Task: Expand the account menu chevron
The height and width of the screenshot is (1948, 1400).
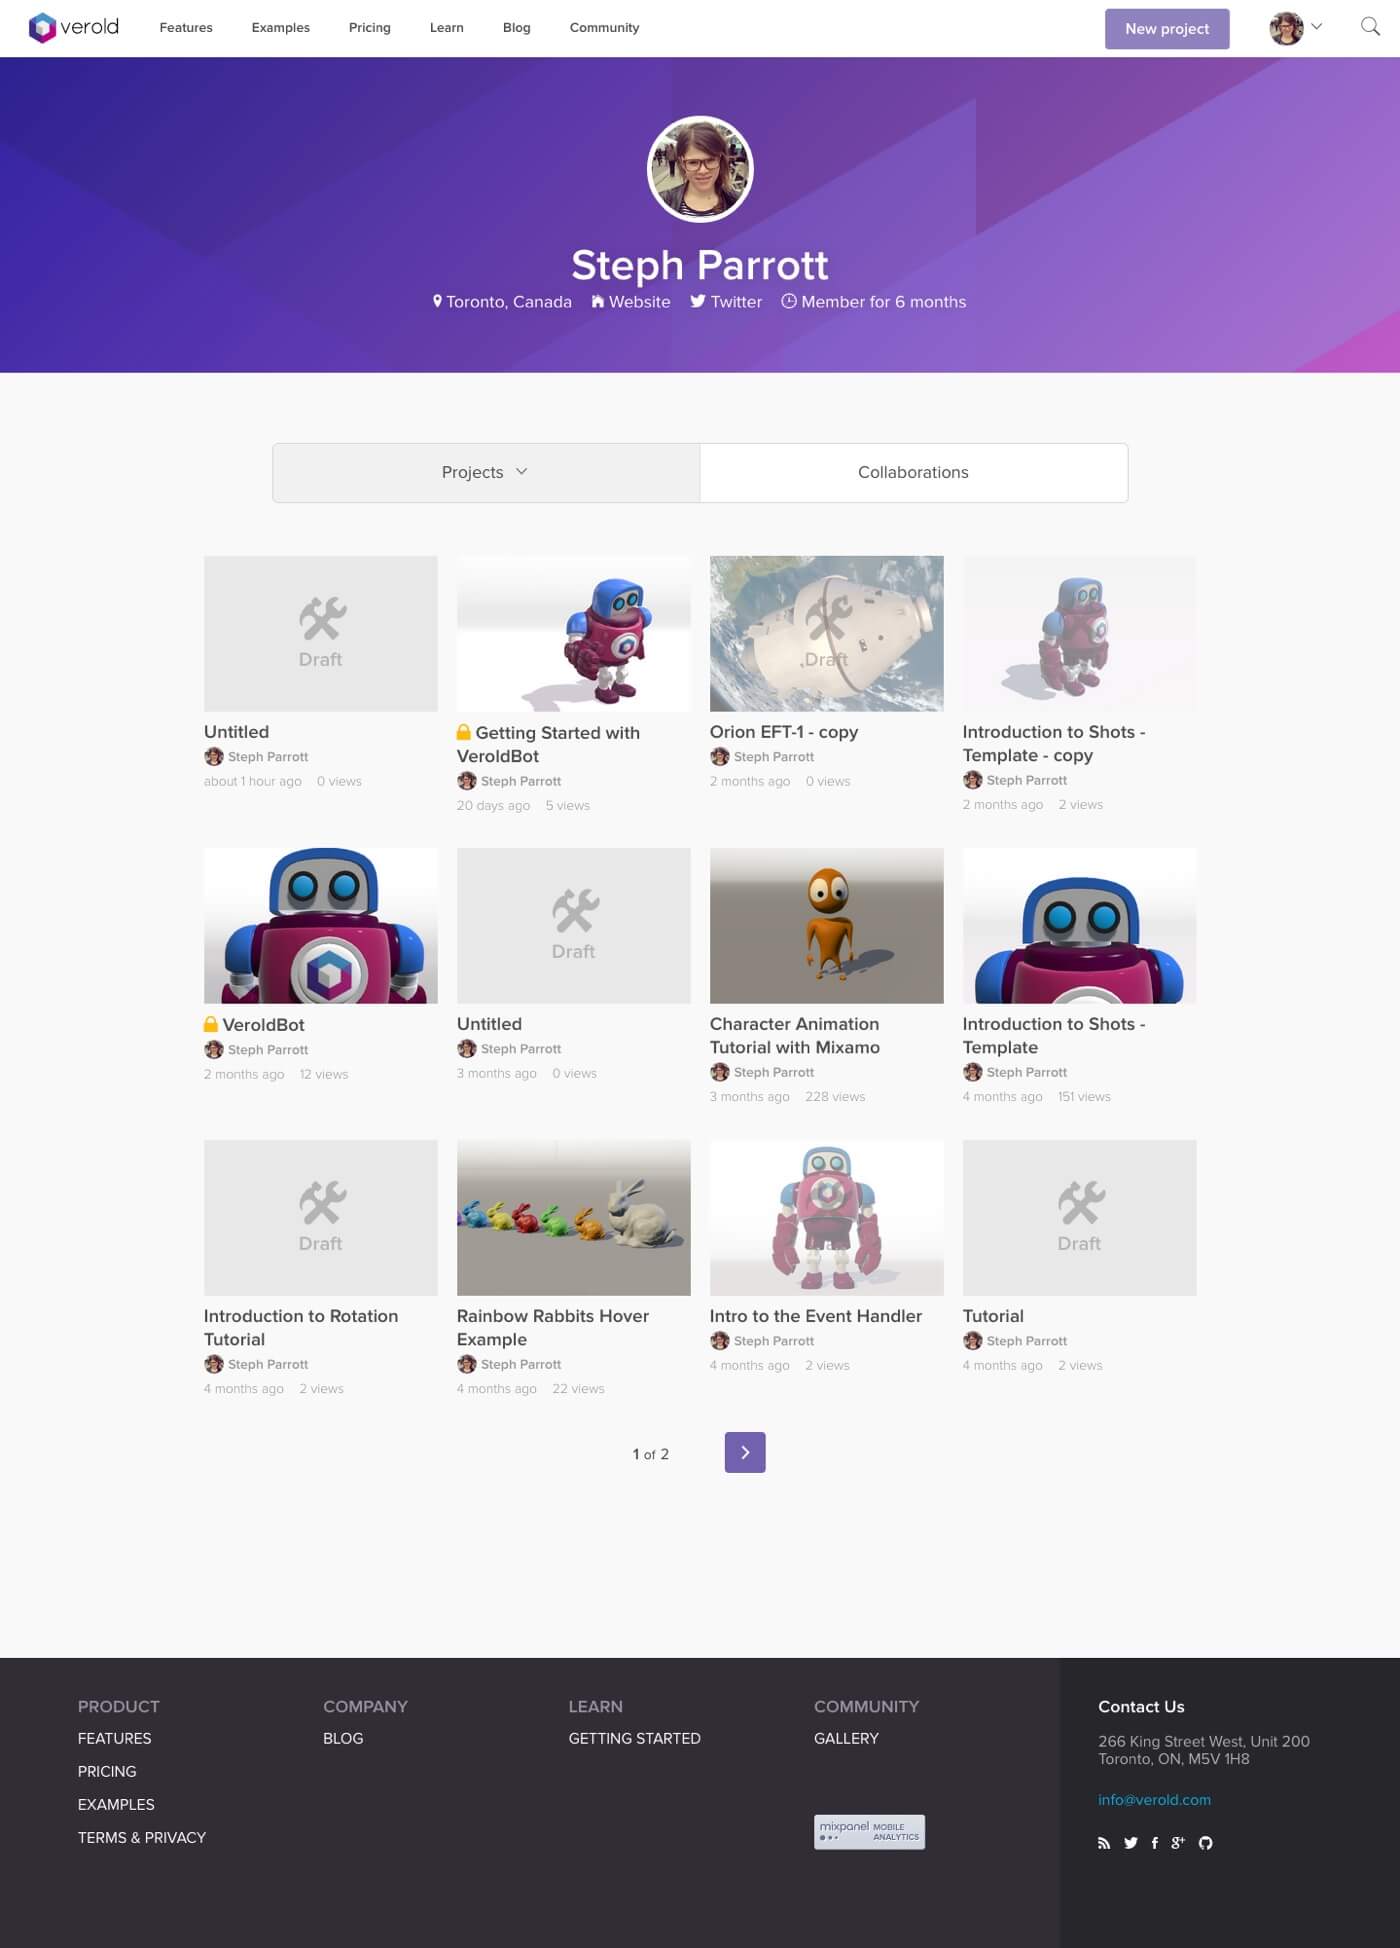Action: (x=1317, y=27)
